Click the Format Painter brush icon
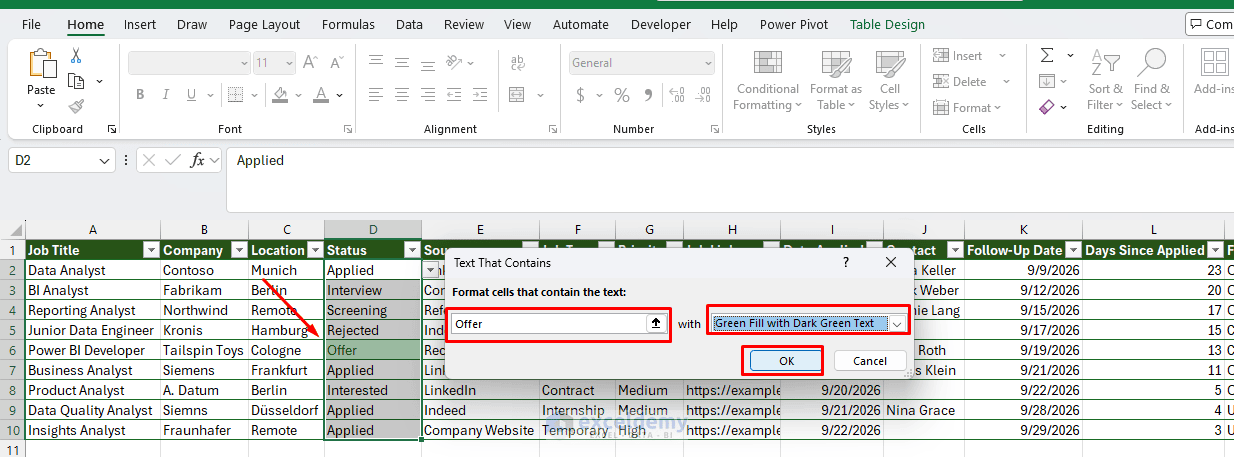Viewport: 1234px width, 457px height. click(76, 106)
